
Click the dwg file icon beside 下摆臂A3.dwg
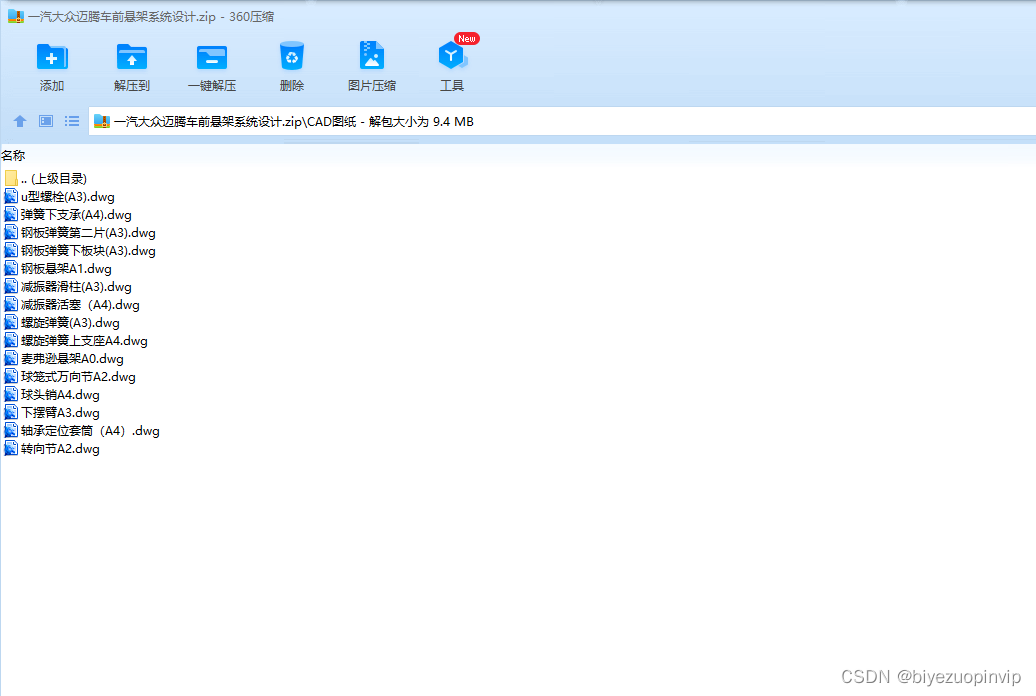(x=11, y=413)
